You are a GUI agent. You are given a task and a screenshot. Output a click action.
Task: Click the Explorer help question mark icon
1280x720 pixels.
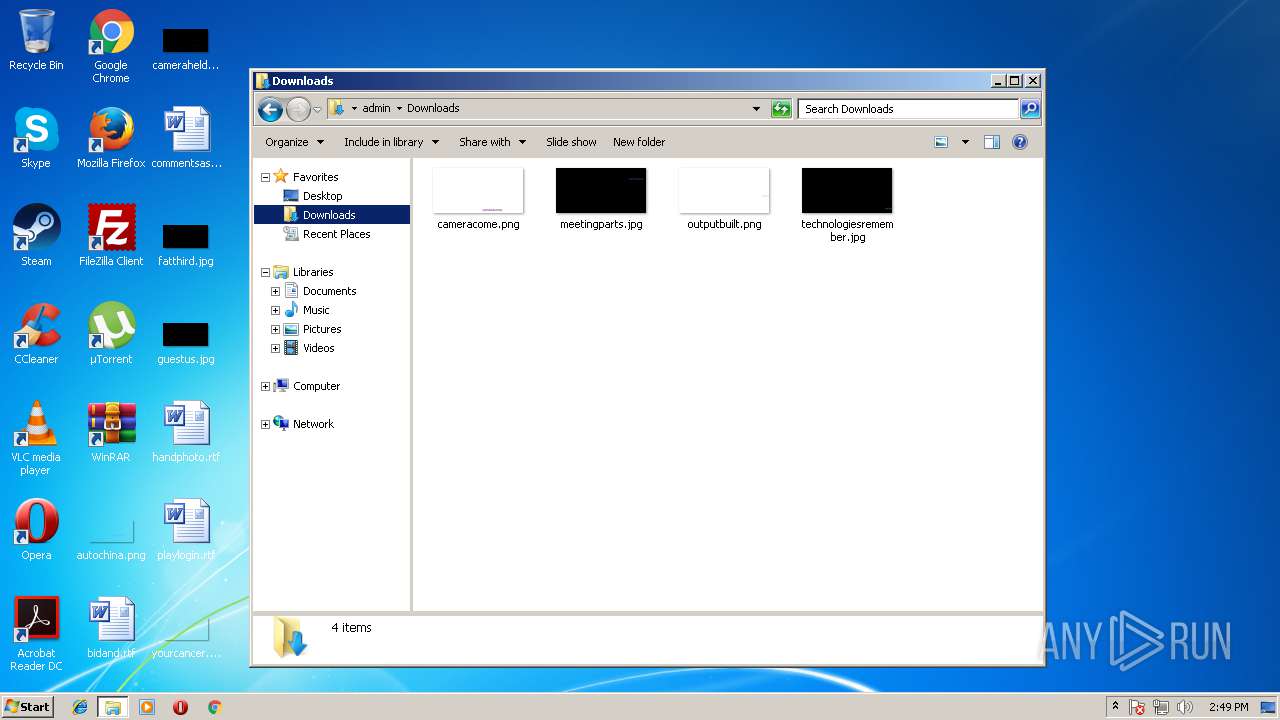click(x=1020, y=142)
